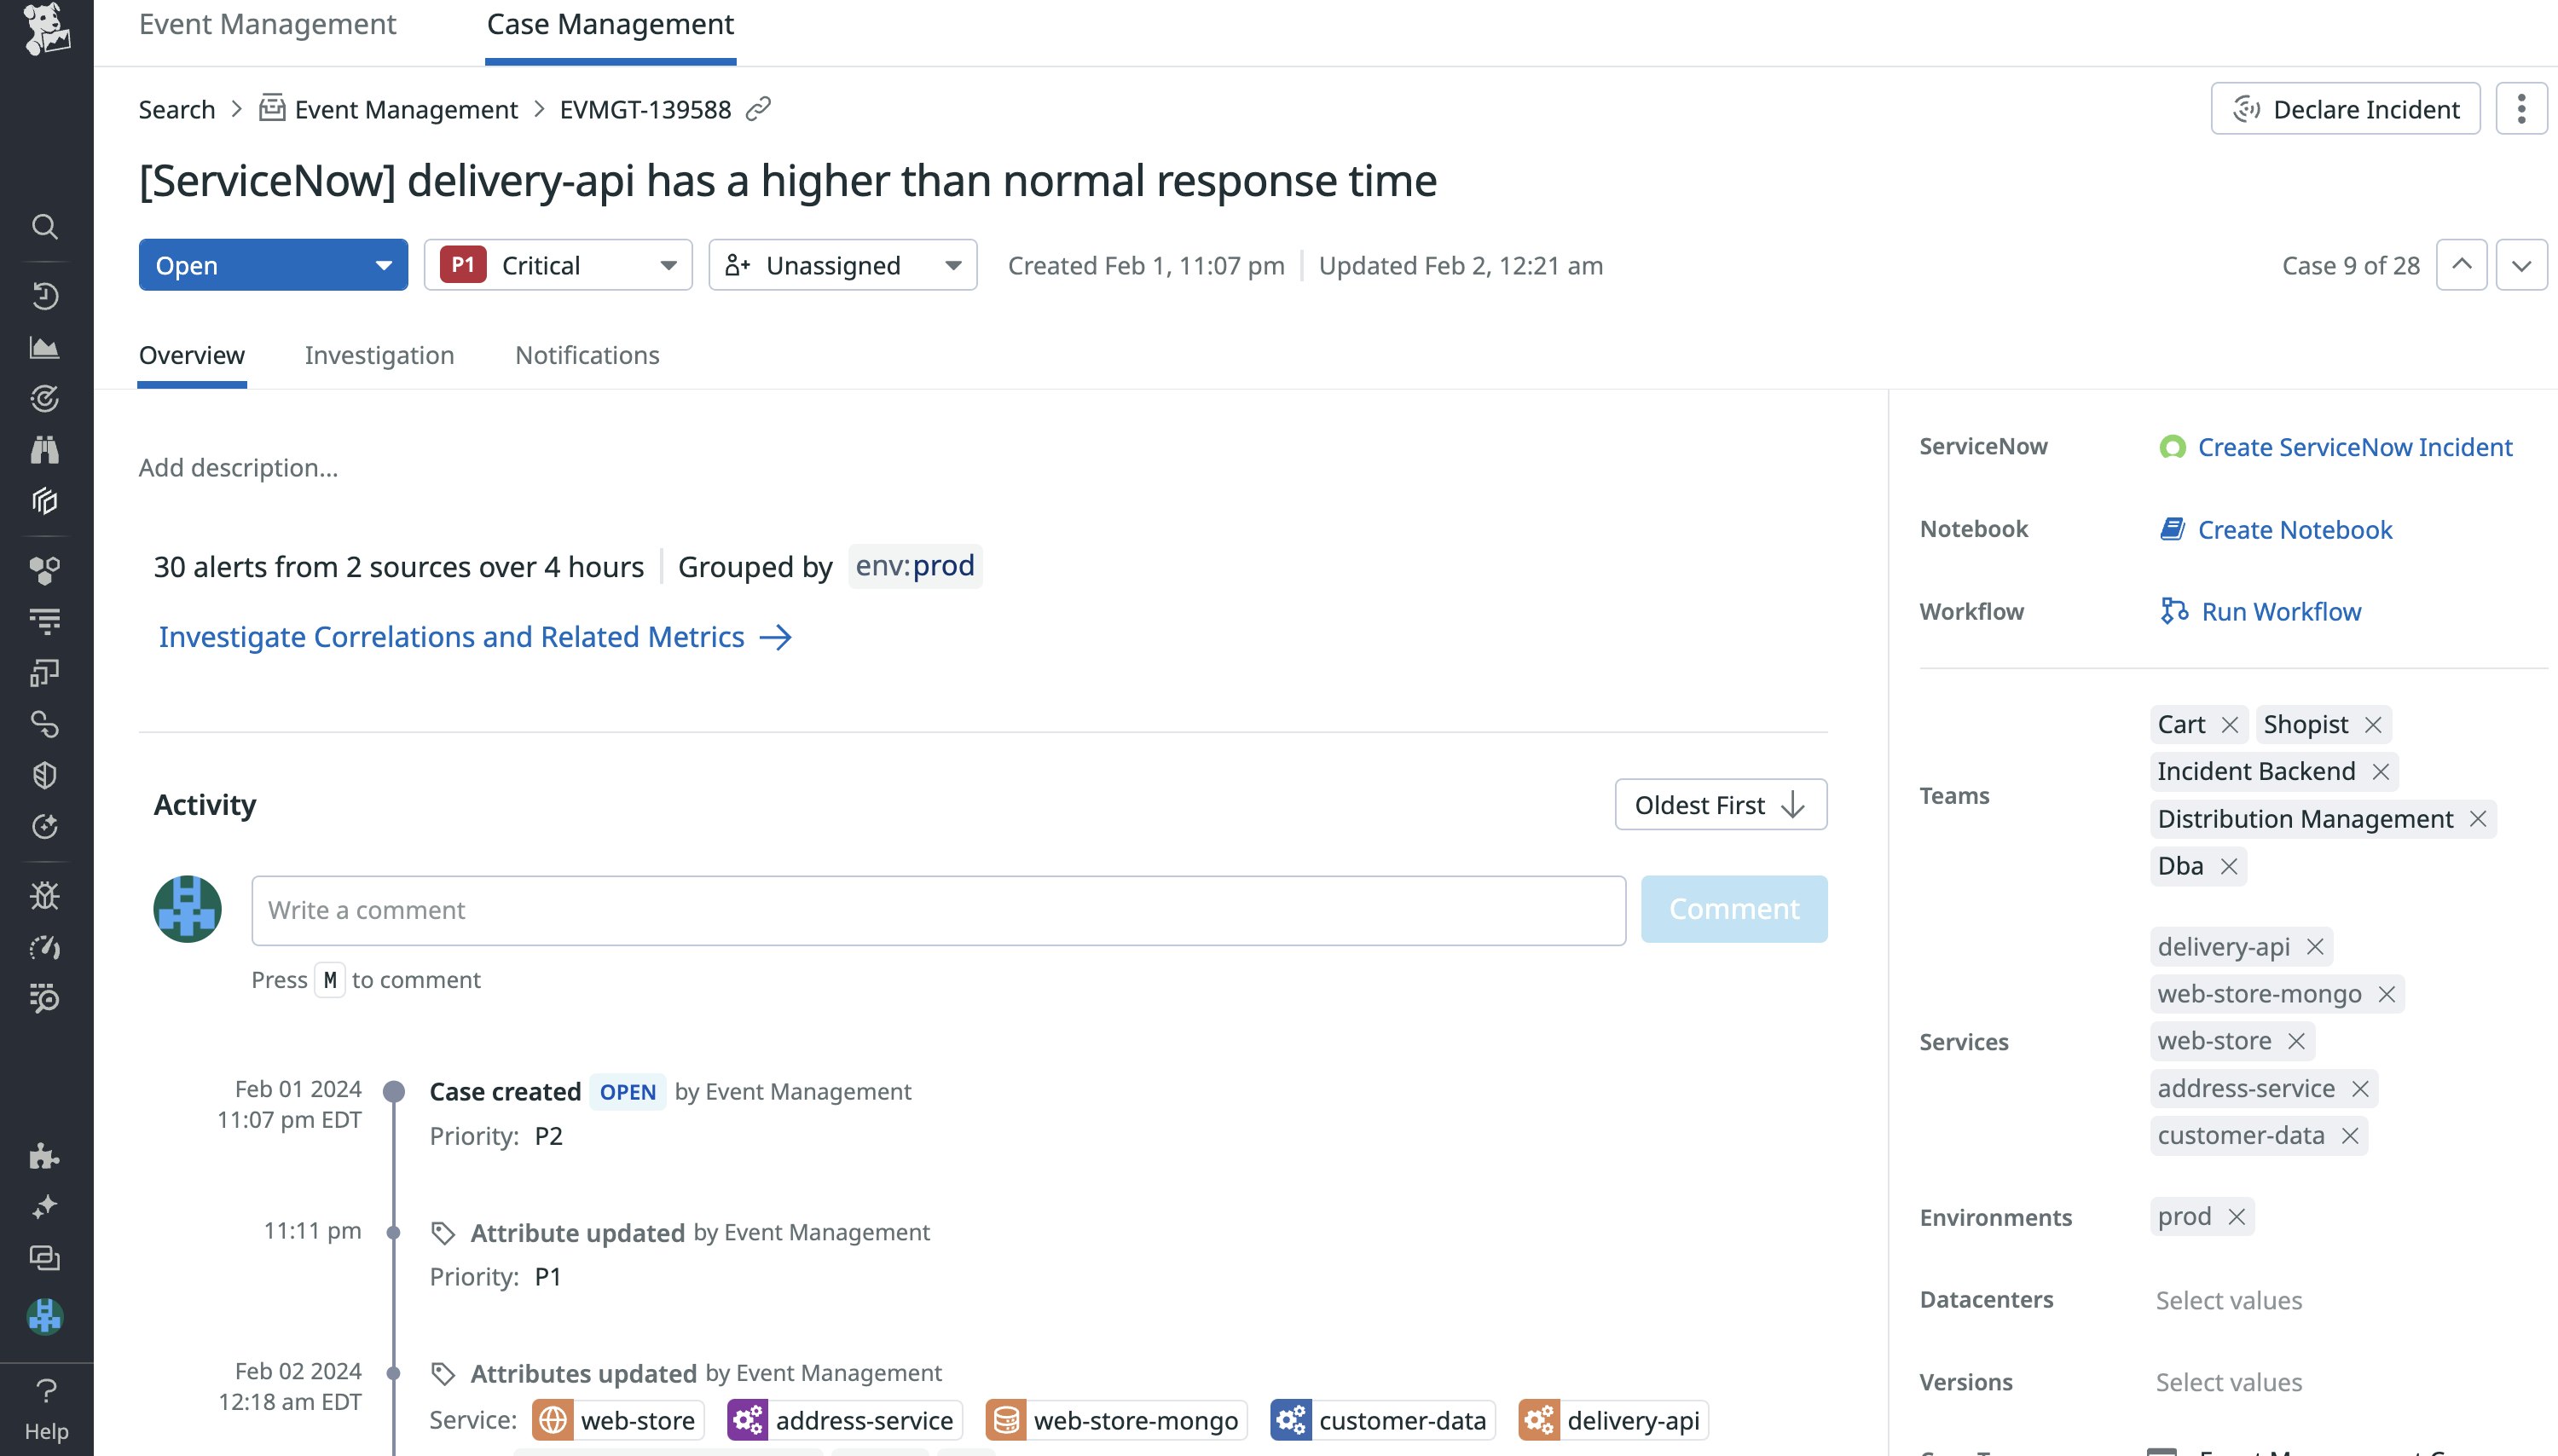Click the Comment button
The width and height of the screenshot is (2558, 1456).
pyautogui.click(x=1734, y=909)
